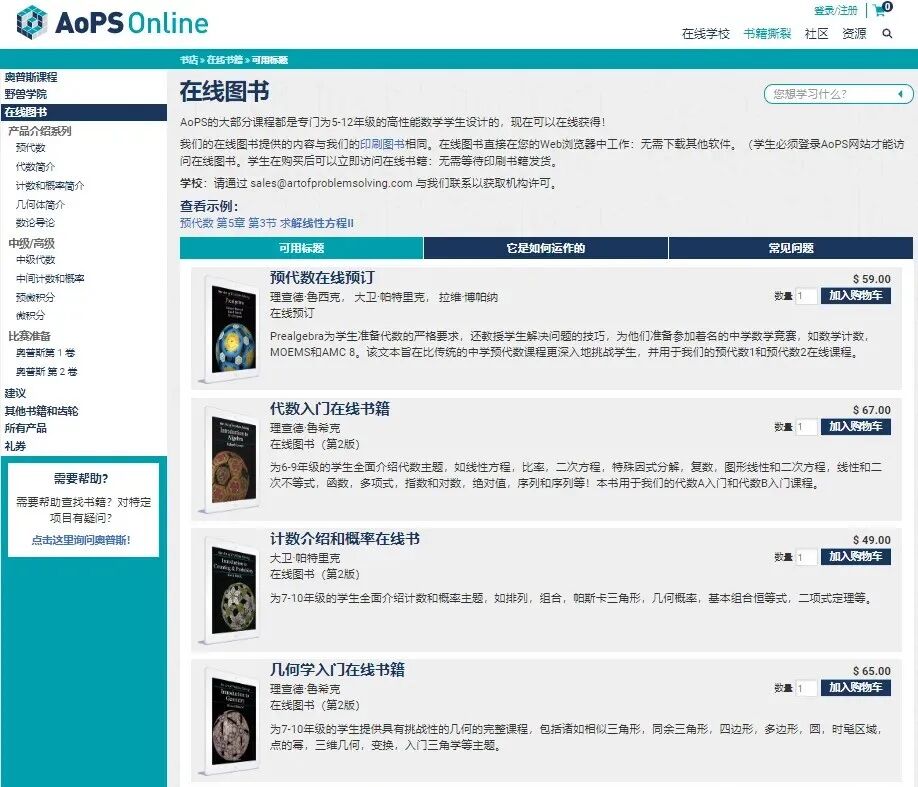Click Prealgebra book cover thumbnail
The image size is (918, 787).
pyautogui.click(x=229, y=330)
